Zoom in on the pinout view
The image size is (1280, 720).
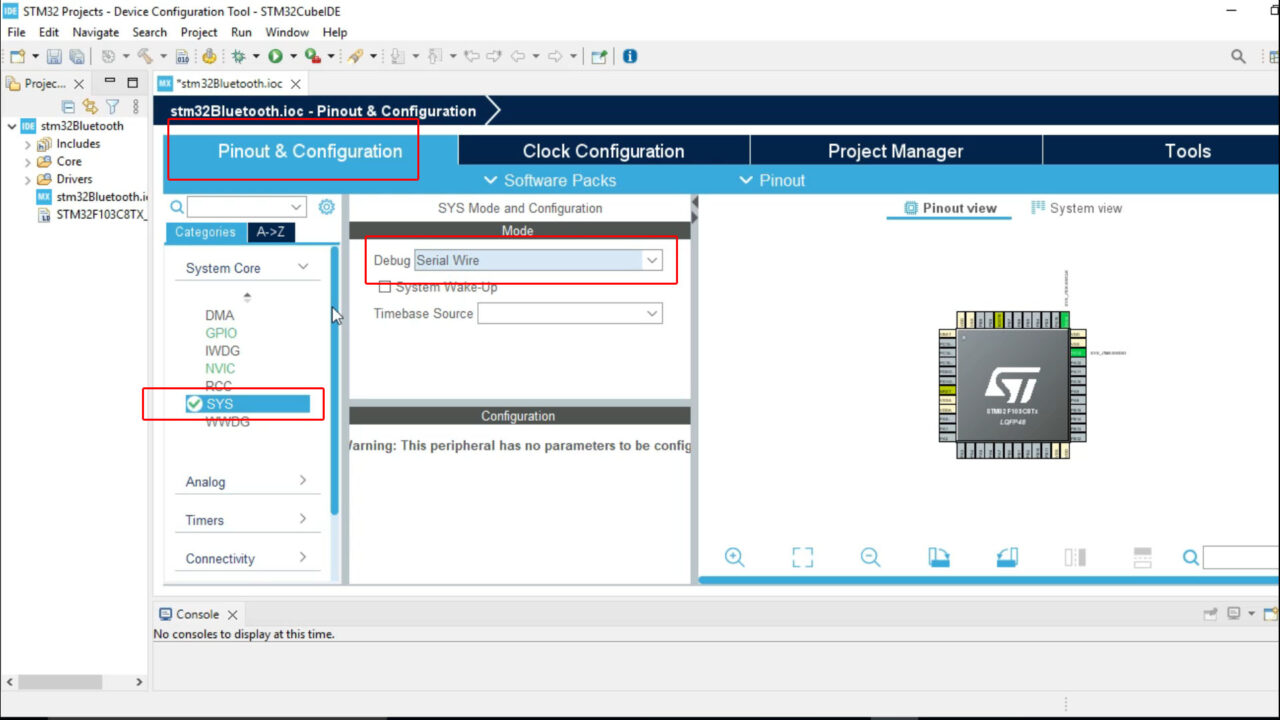pos(735,558)
